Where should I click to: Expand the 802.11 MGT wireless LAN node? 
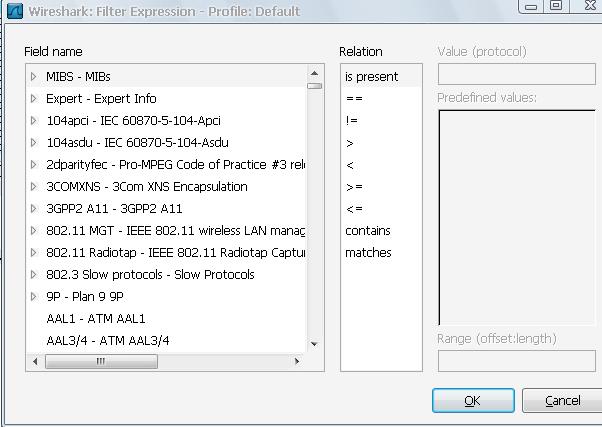34,230
